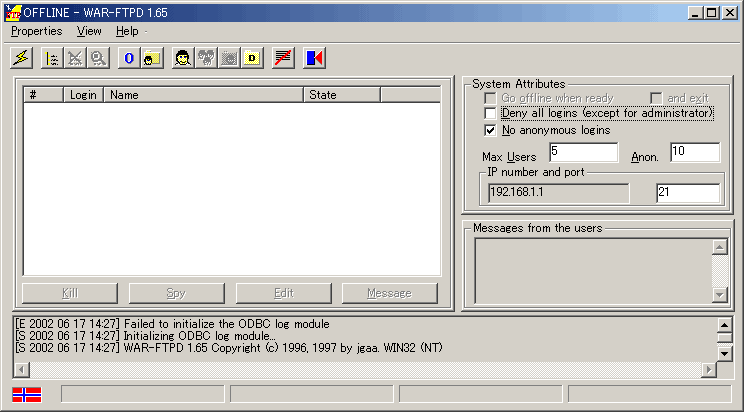Click messages box scroll up arrow
Image resolution: width=744 pixels, height=412 pixels.
coord(719,247)
